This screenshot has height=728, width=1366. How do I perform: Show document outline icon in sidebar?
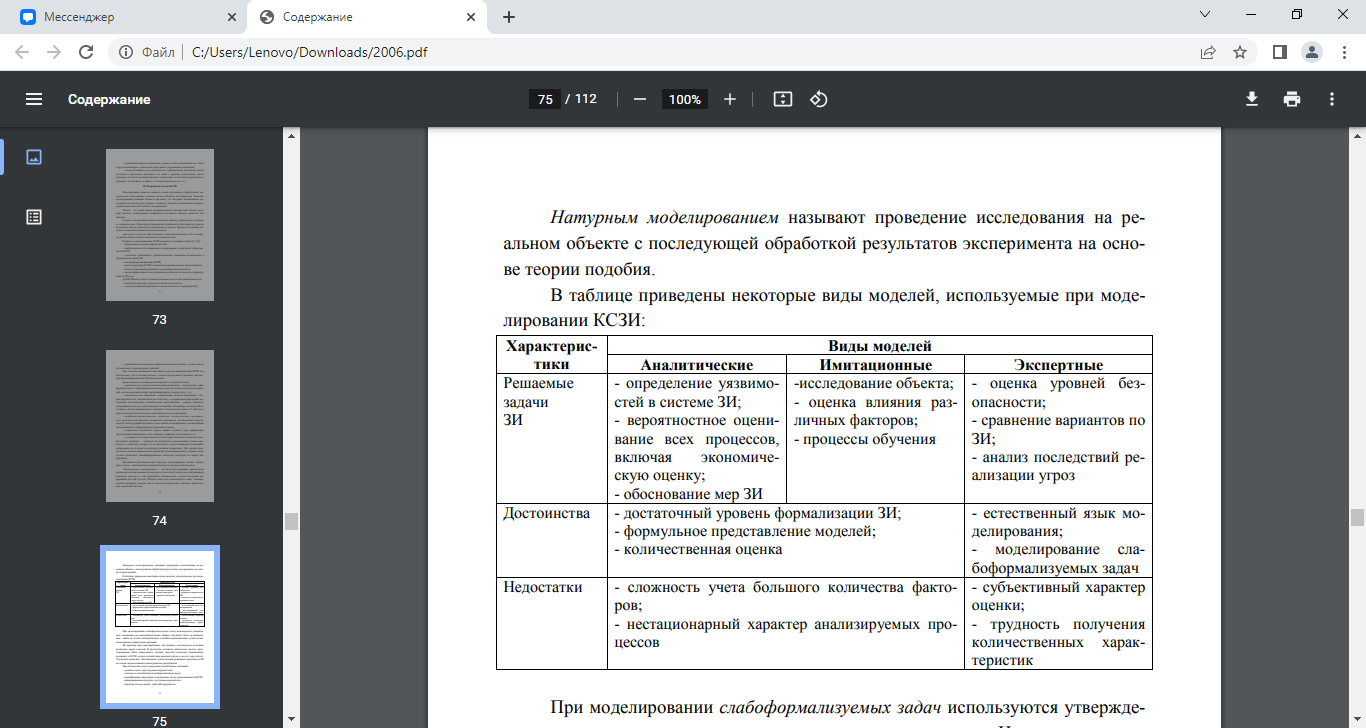tap(34, 217)
